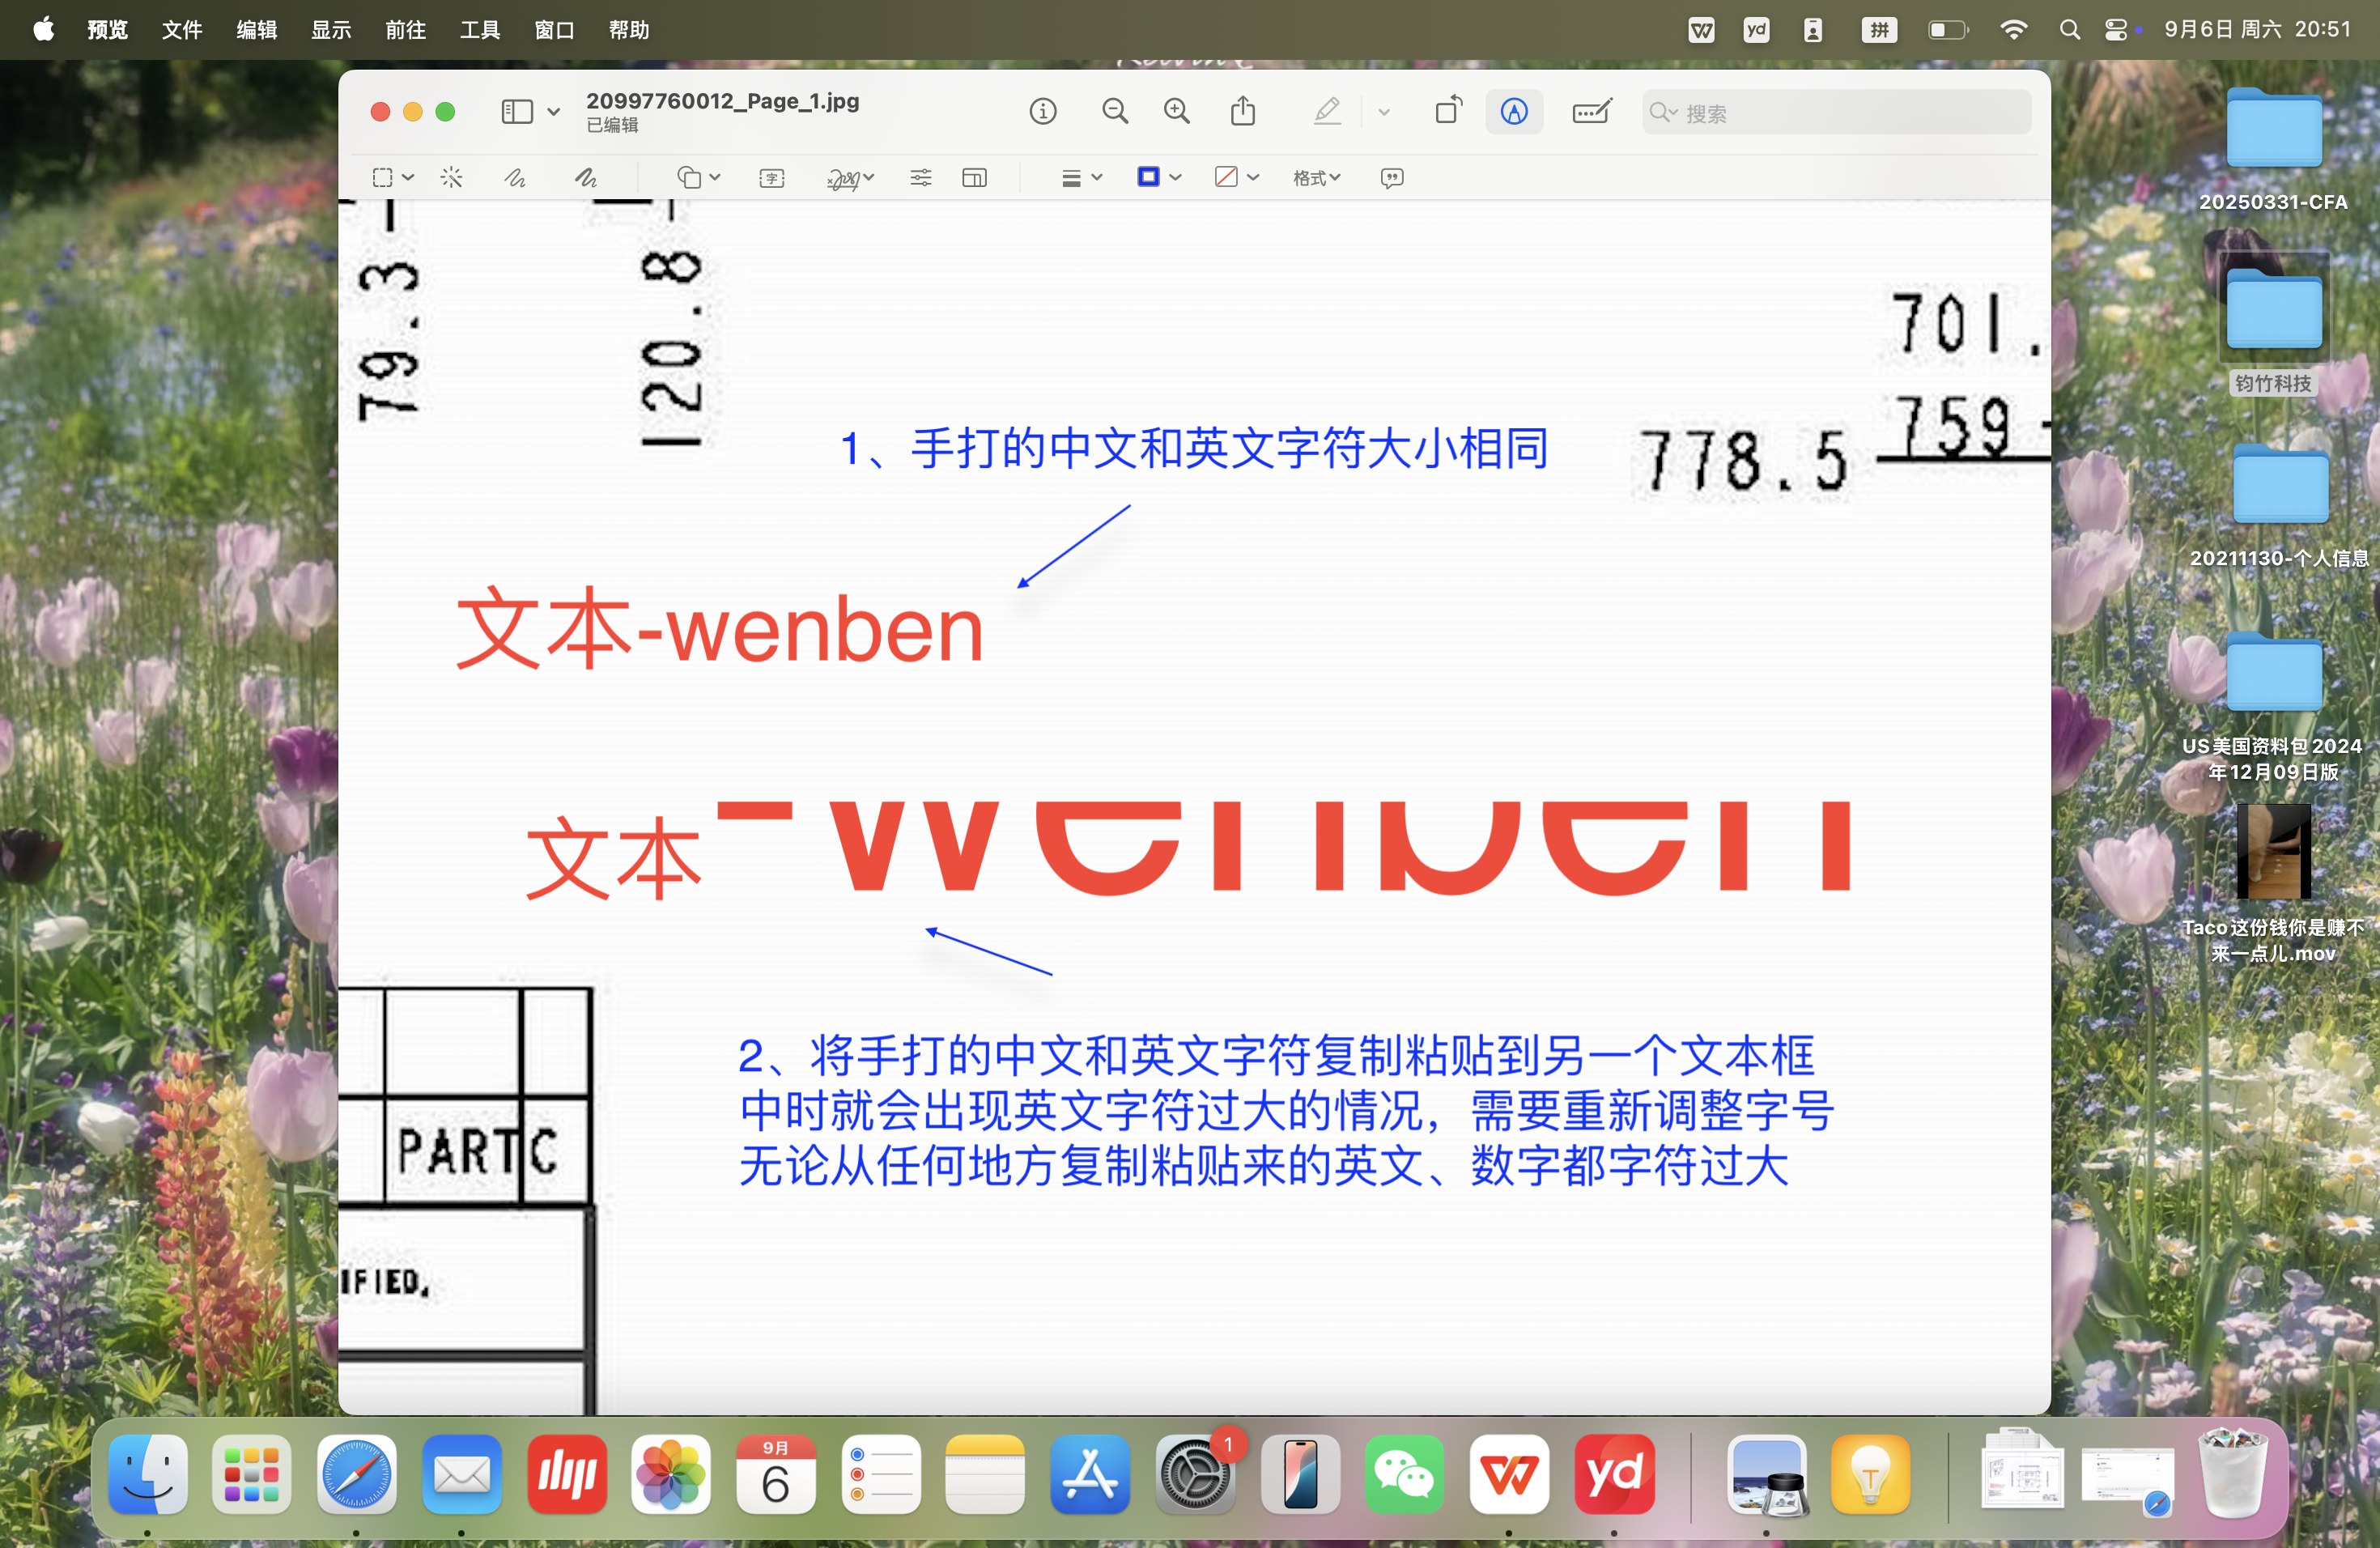The width and height of the screenshot is (2380, 1548).
Task: Toggle the sidebar view button
Action: [x=517, y=111]
